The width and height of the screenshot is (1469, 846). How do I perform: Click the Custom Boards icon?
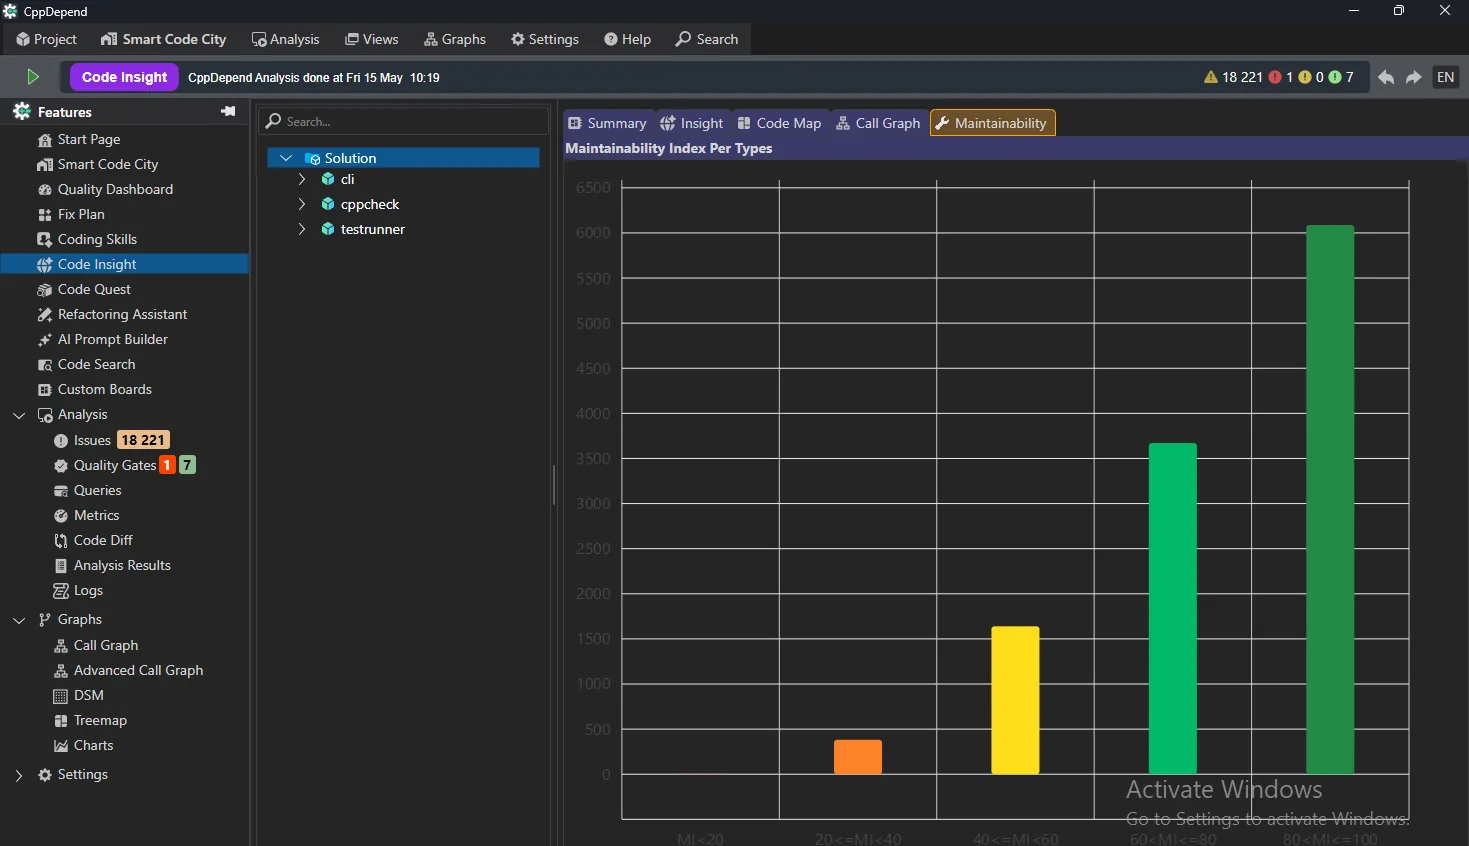click(44, 390)
